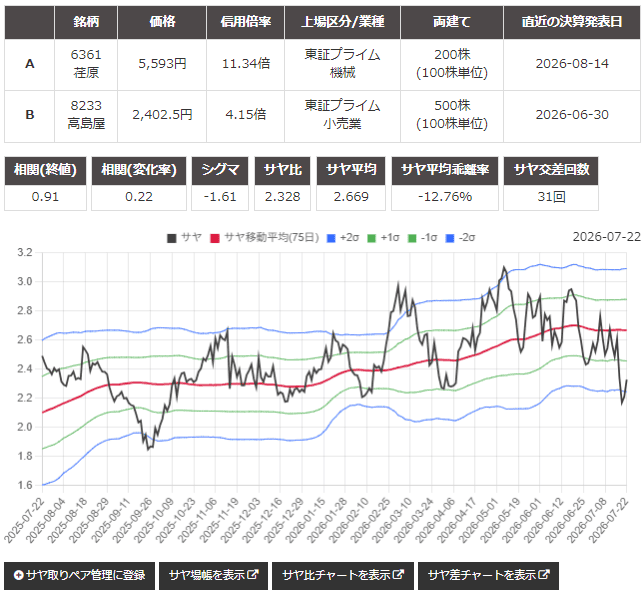The image size is (643, 595).
Task: Select the 8233 高島屋 stock cell
Action: (86, 115)
